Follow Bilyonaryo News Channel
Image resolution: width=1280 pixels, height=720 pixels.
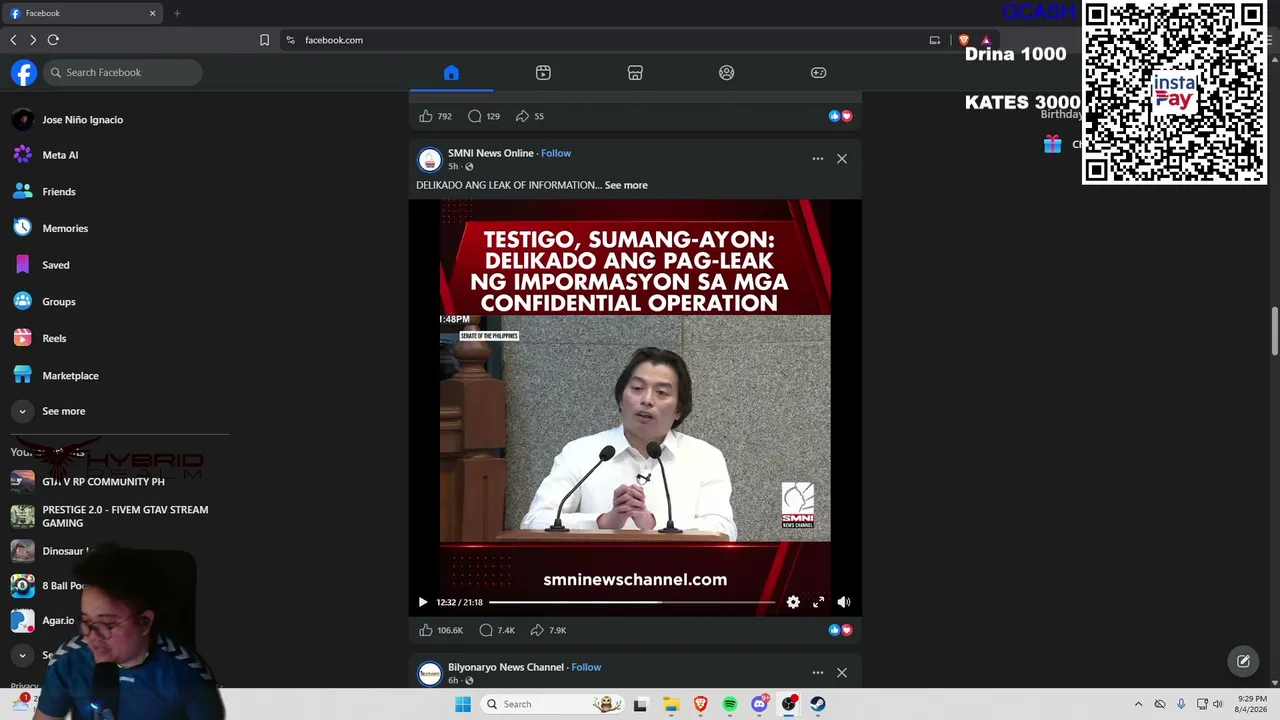(586, 667)
